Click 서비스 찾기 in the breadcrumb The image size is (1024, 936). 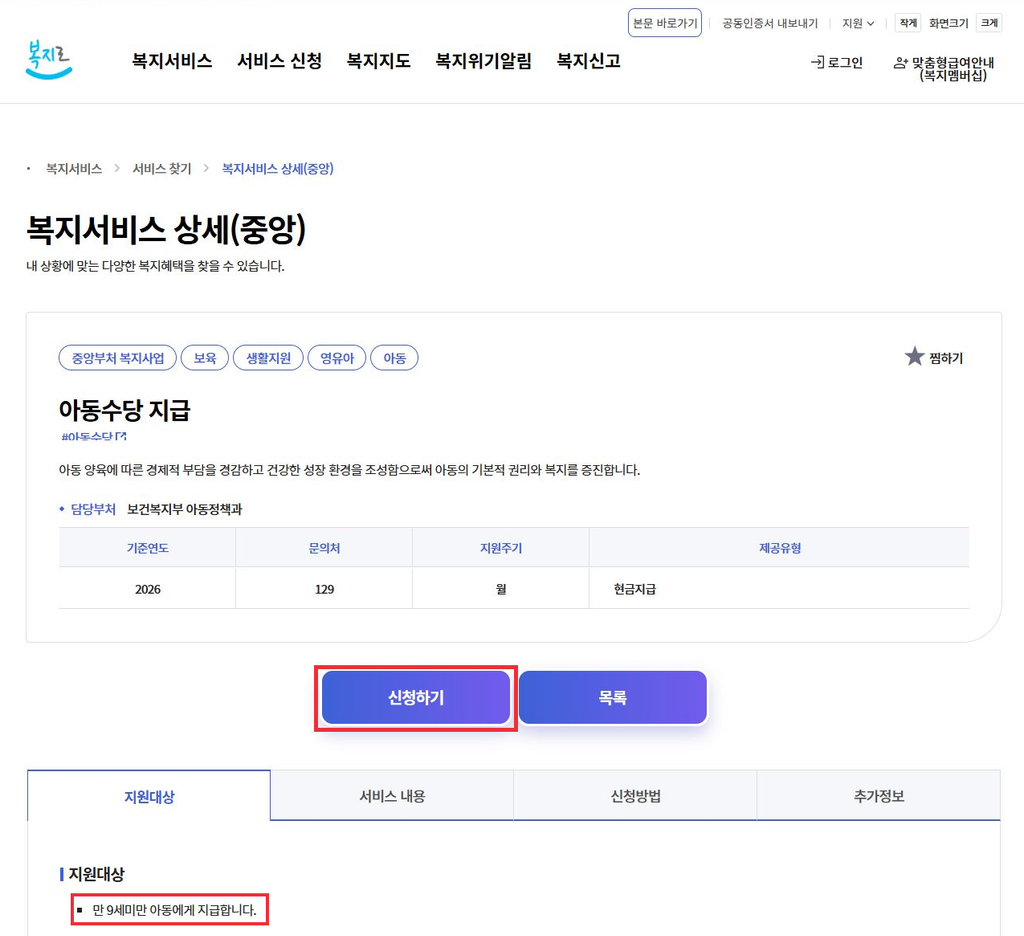coord(162,169)
